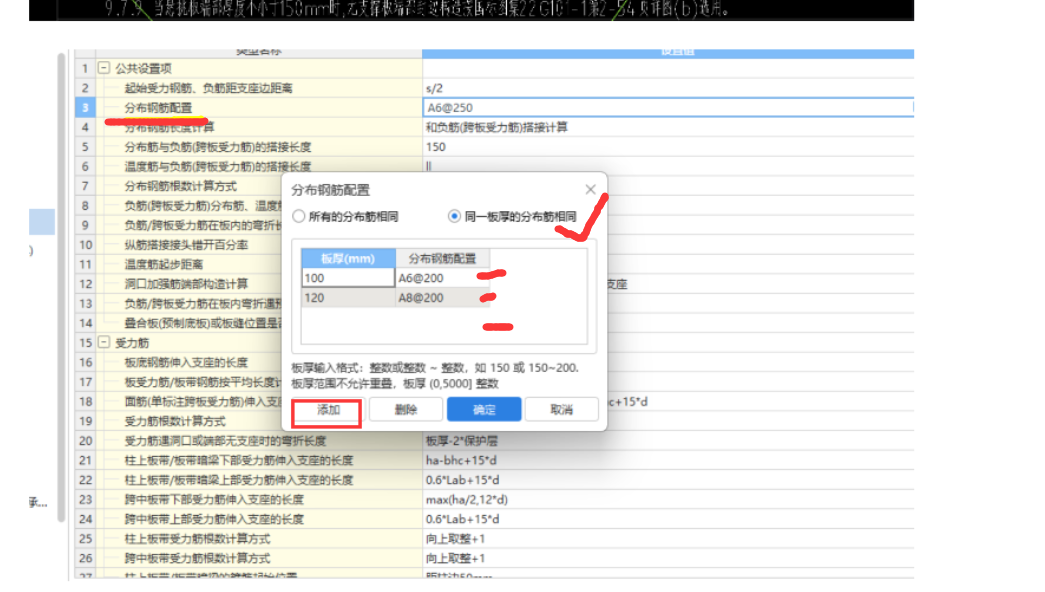Image resolution: width=1045 pixels, height=592 pixels.
Task: Collapse the 受力筋 group
Action: tap(104, 343)
